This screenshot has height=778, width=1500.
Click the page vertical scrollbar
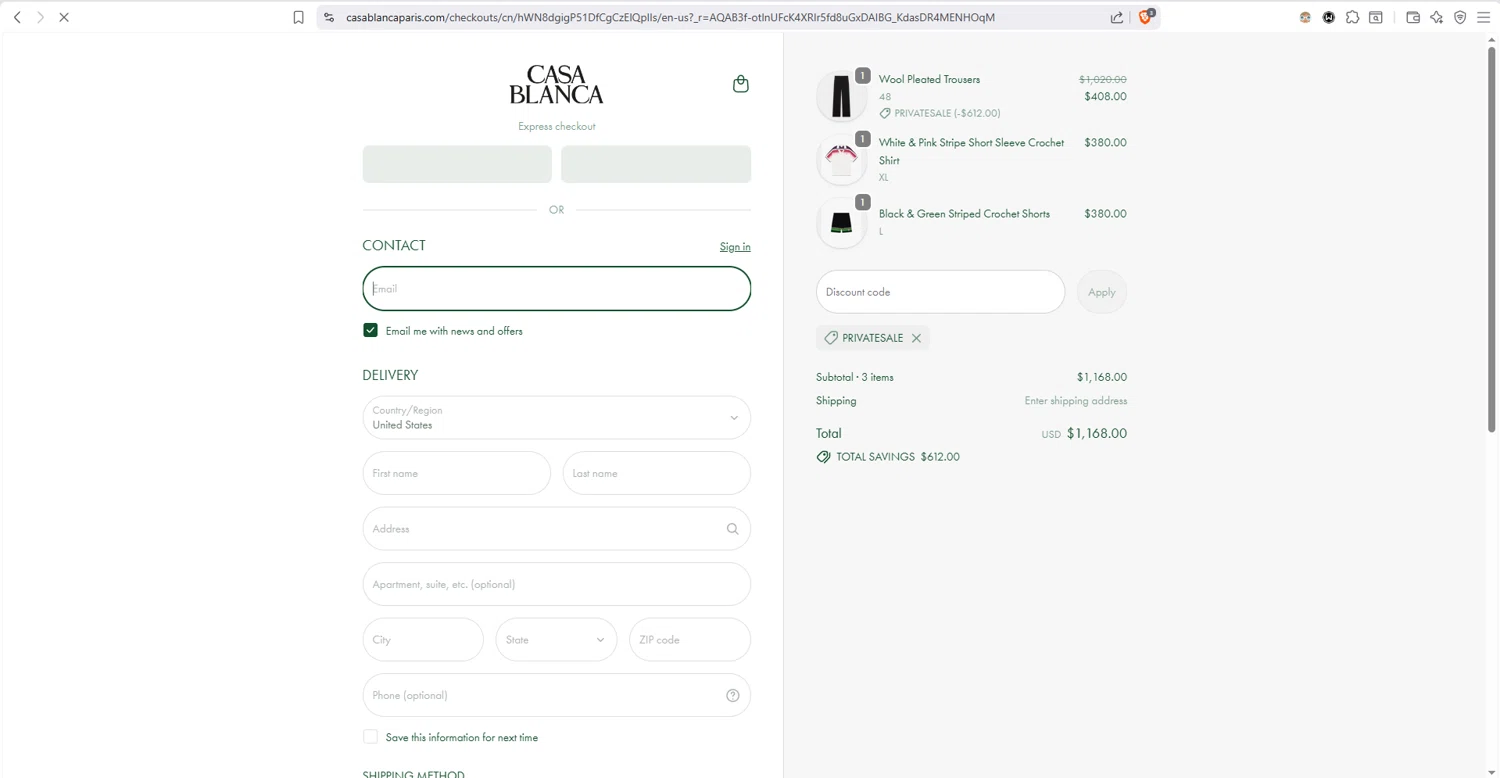(1491, 240)
